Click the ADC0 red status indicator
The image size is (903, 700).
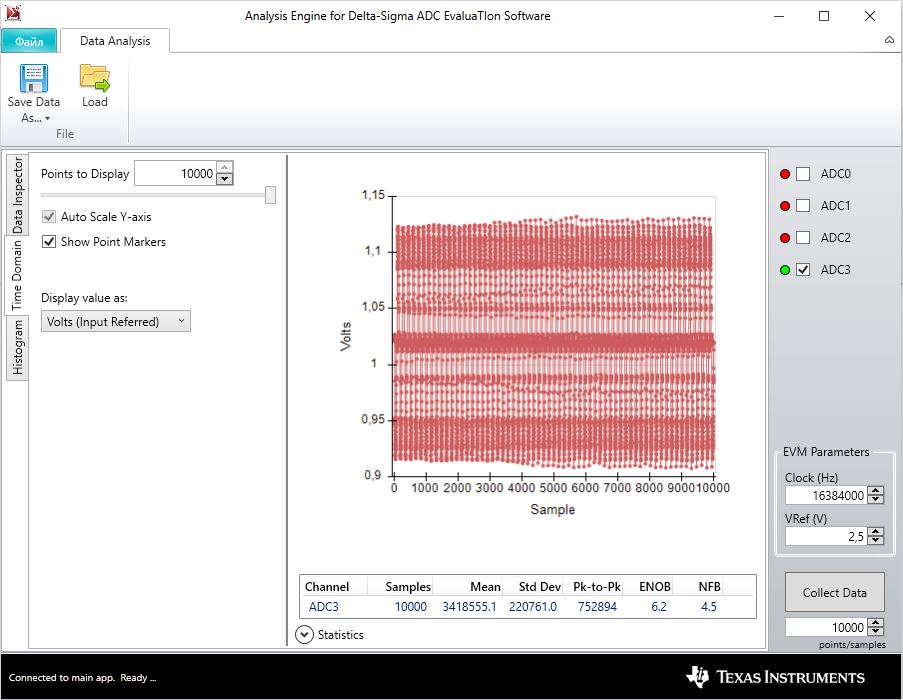pyautogui.click(x=784, y=174)
